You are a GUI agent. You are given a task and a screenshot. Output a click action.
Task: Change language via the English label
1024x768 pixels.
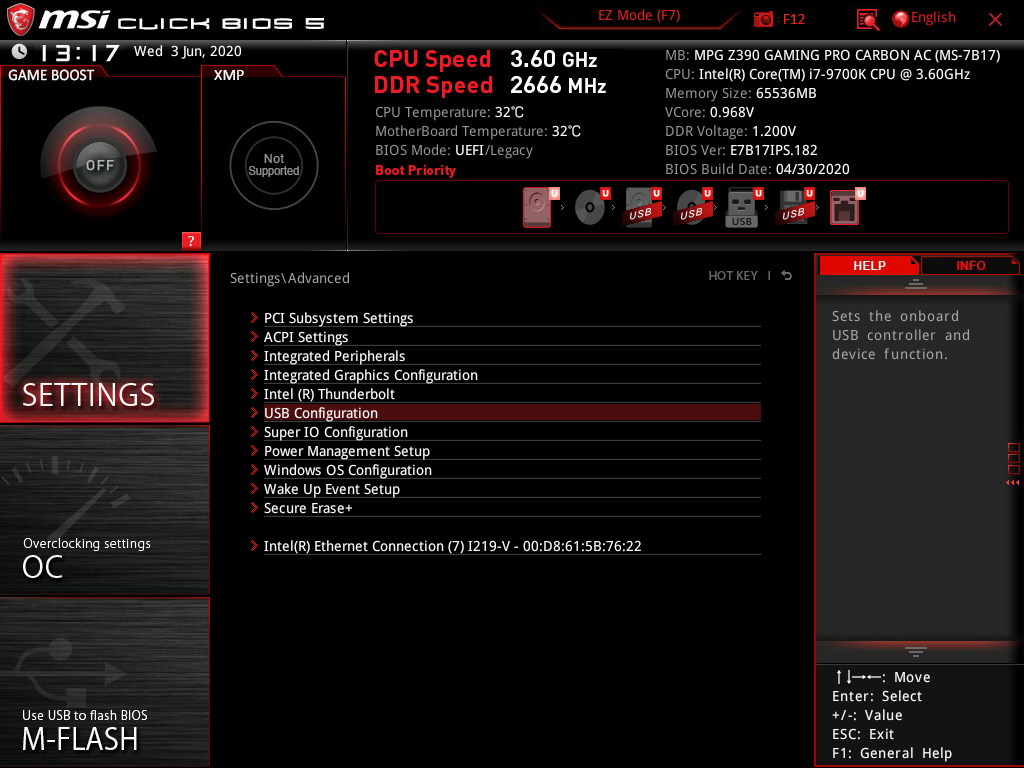click(933, 18)
